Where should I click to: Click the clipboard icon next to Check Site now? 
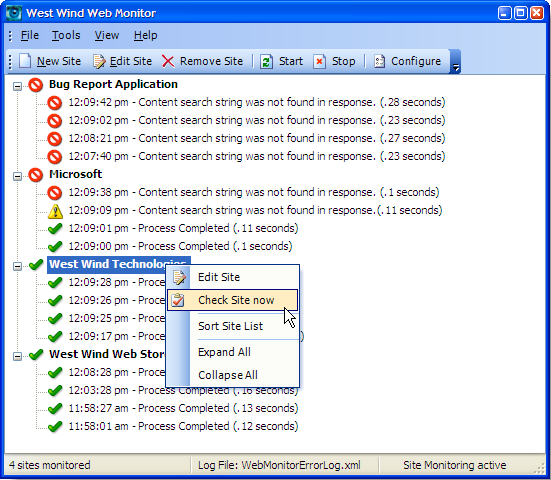pyautogui.click(x=178, y=300)
